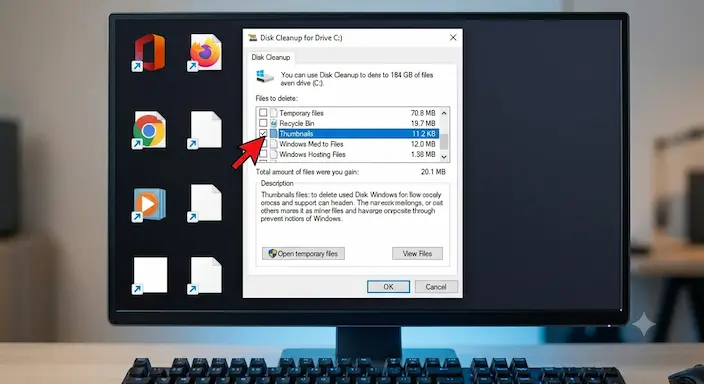
Task: Switch to the Disk Cleanup tab
Action: (271, 57)
